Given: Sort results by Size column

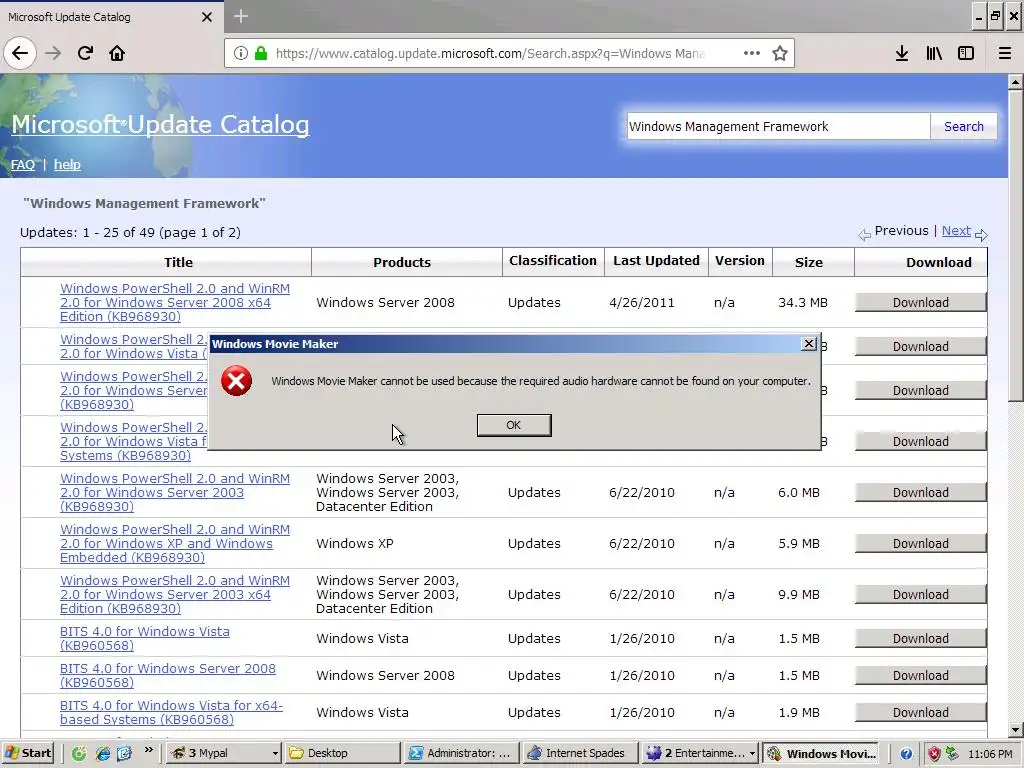Looking at the screenshot, I should pyautogui.click(x=808, y=263).
